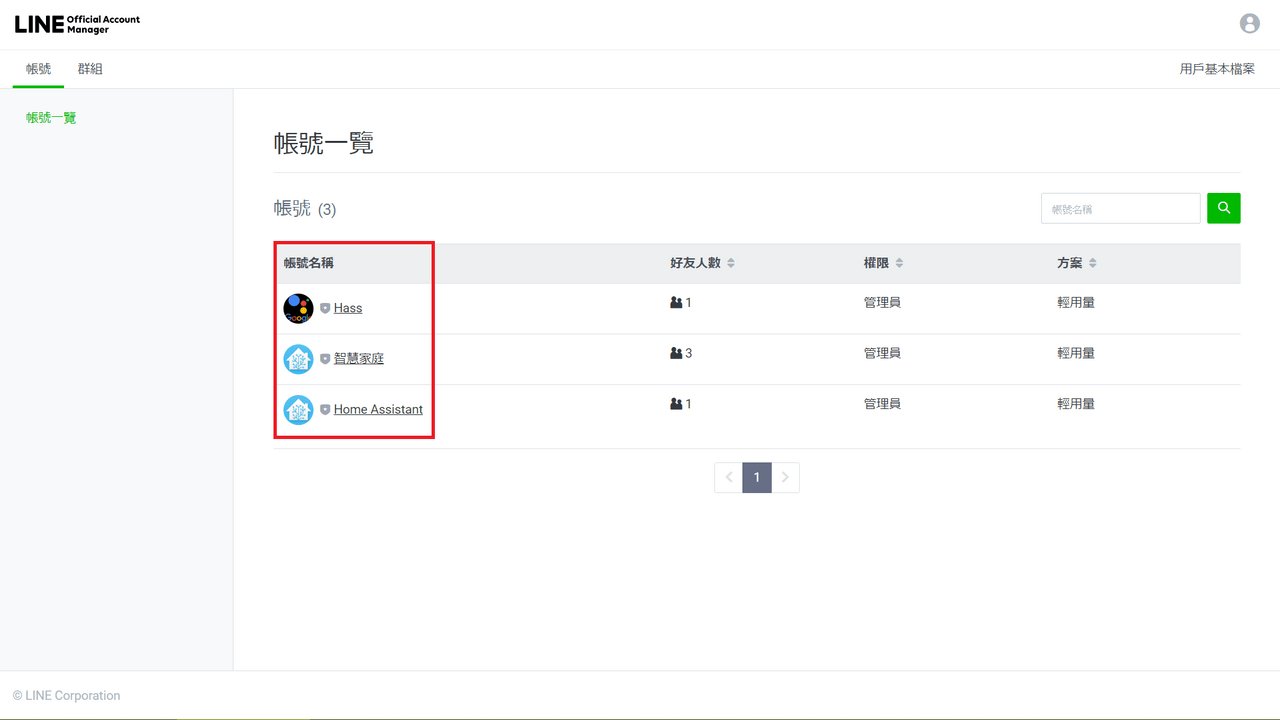Click 管理員 in the 智慧家庭 row
This screenshot has width=1280, height=720.
pos(882,353)
